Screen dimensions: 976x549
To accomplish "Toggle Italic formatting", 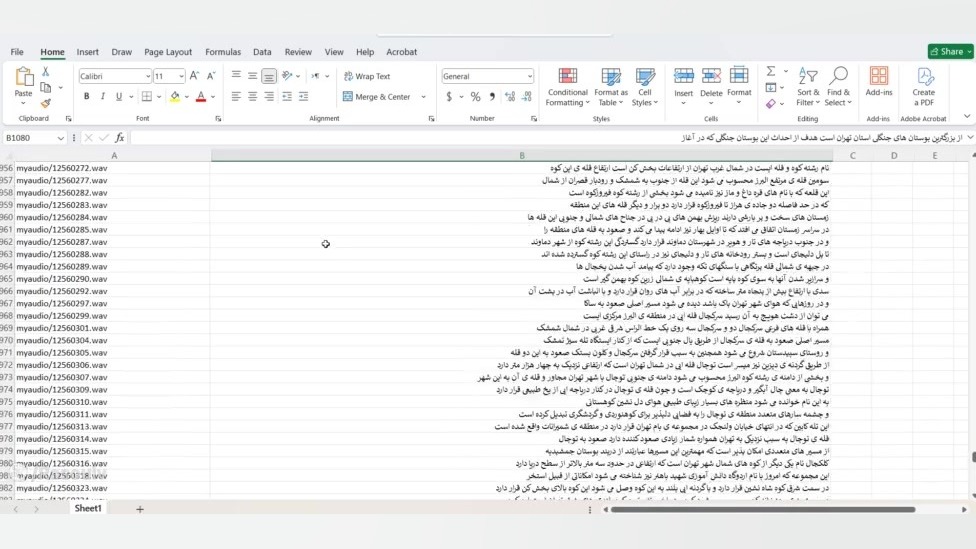I will (103, 96).
